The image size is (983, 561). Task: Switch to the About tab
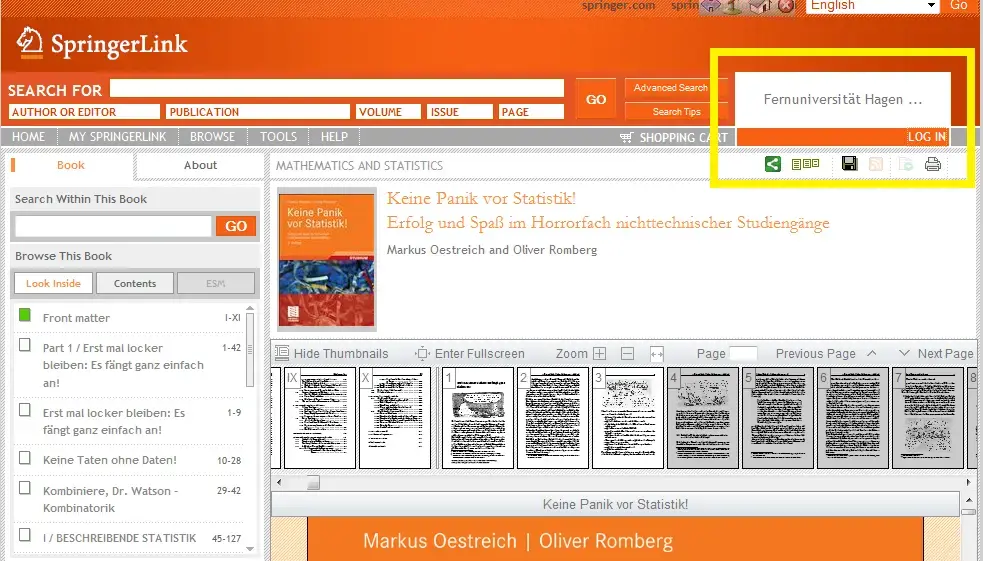point(200,165)
